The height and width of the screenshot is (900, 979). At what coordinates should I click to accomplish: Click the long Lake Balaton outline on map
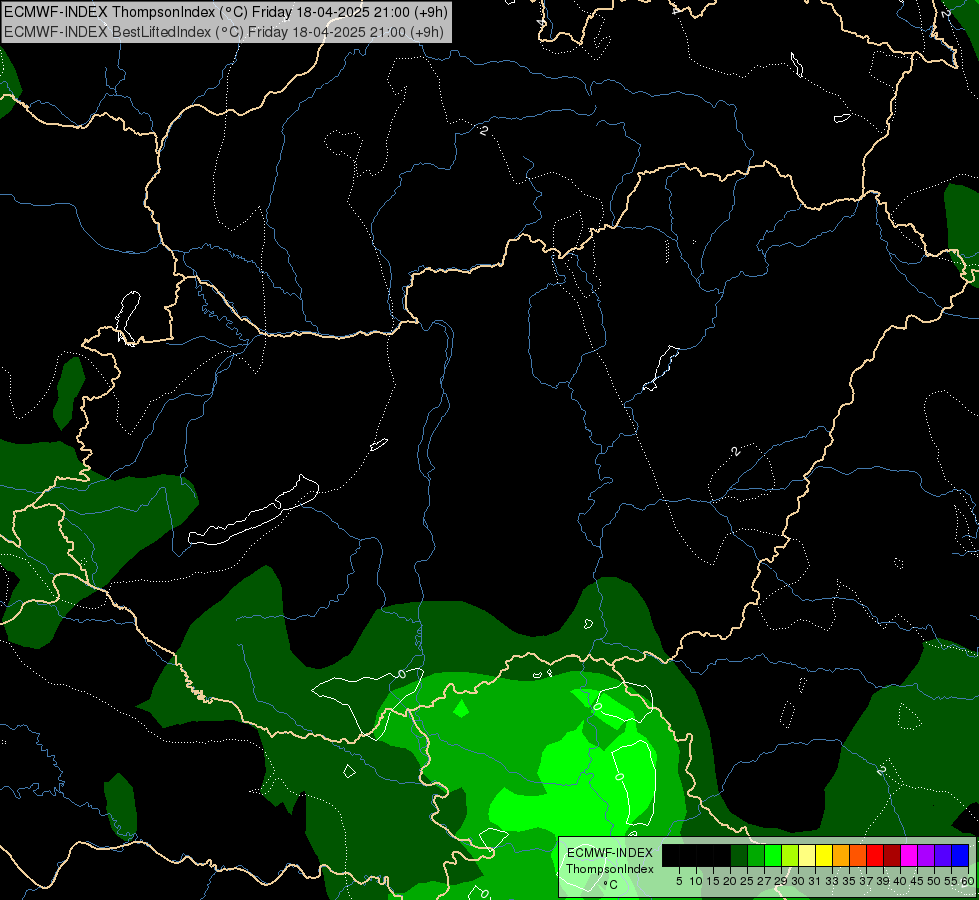[x=253, y=511]
